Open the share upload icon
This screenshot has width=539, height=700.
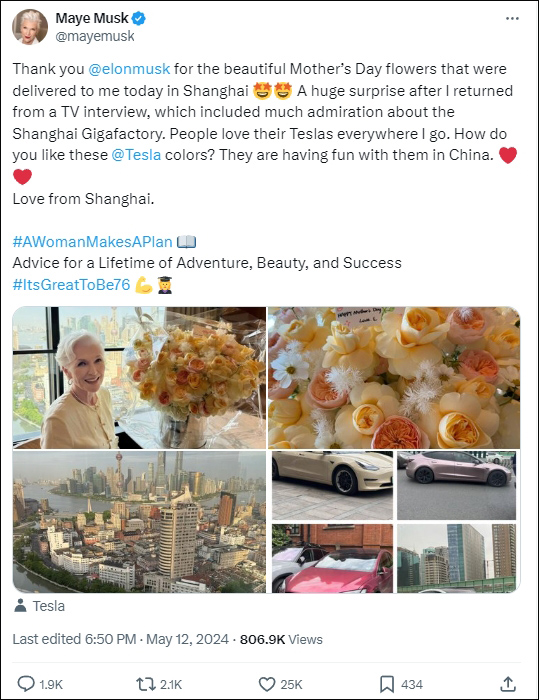[508, 683]
